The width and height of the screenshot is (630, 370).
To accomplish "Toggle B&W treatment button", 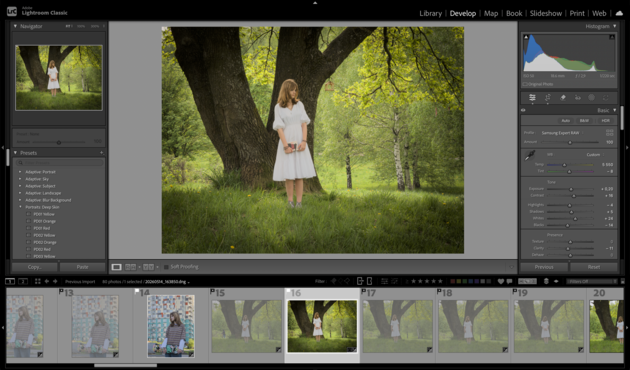I will click(584, 121).
